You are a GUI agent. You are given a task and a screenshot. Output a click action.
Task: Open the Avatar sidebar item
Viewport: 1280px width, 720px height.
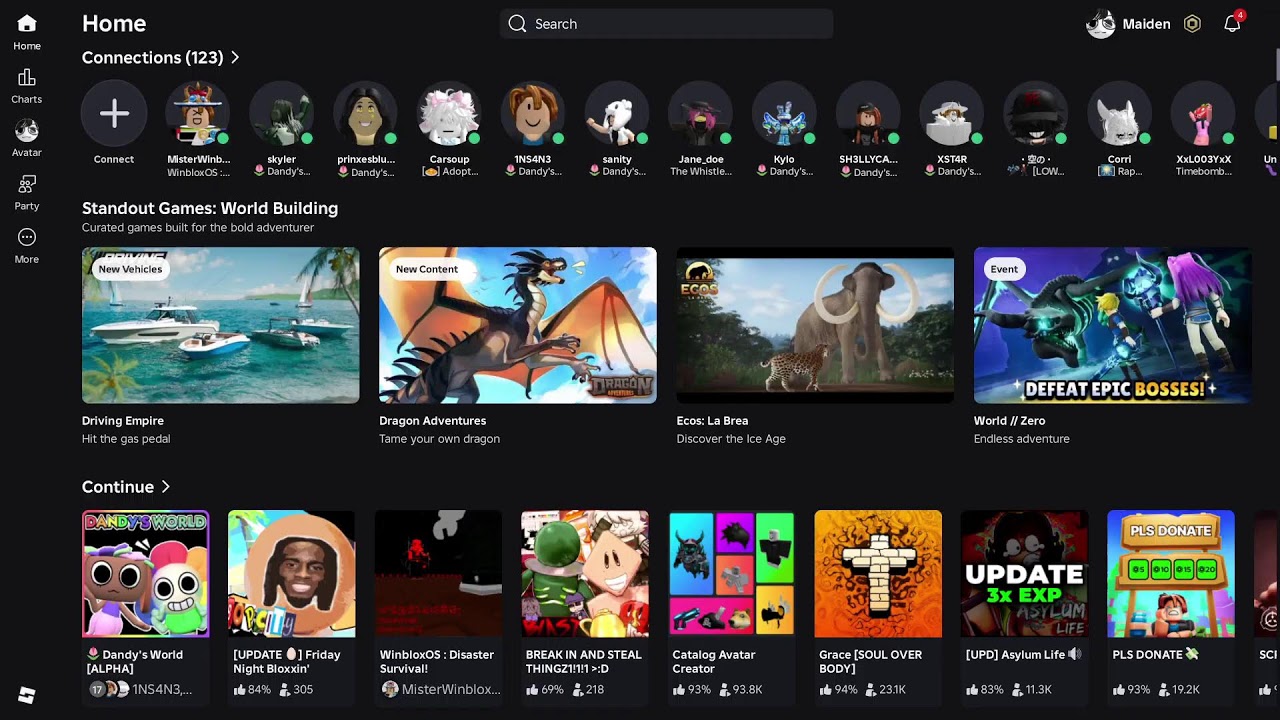point(27,139)
